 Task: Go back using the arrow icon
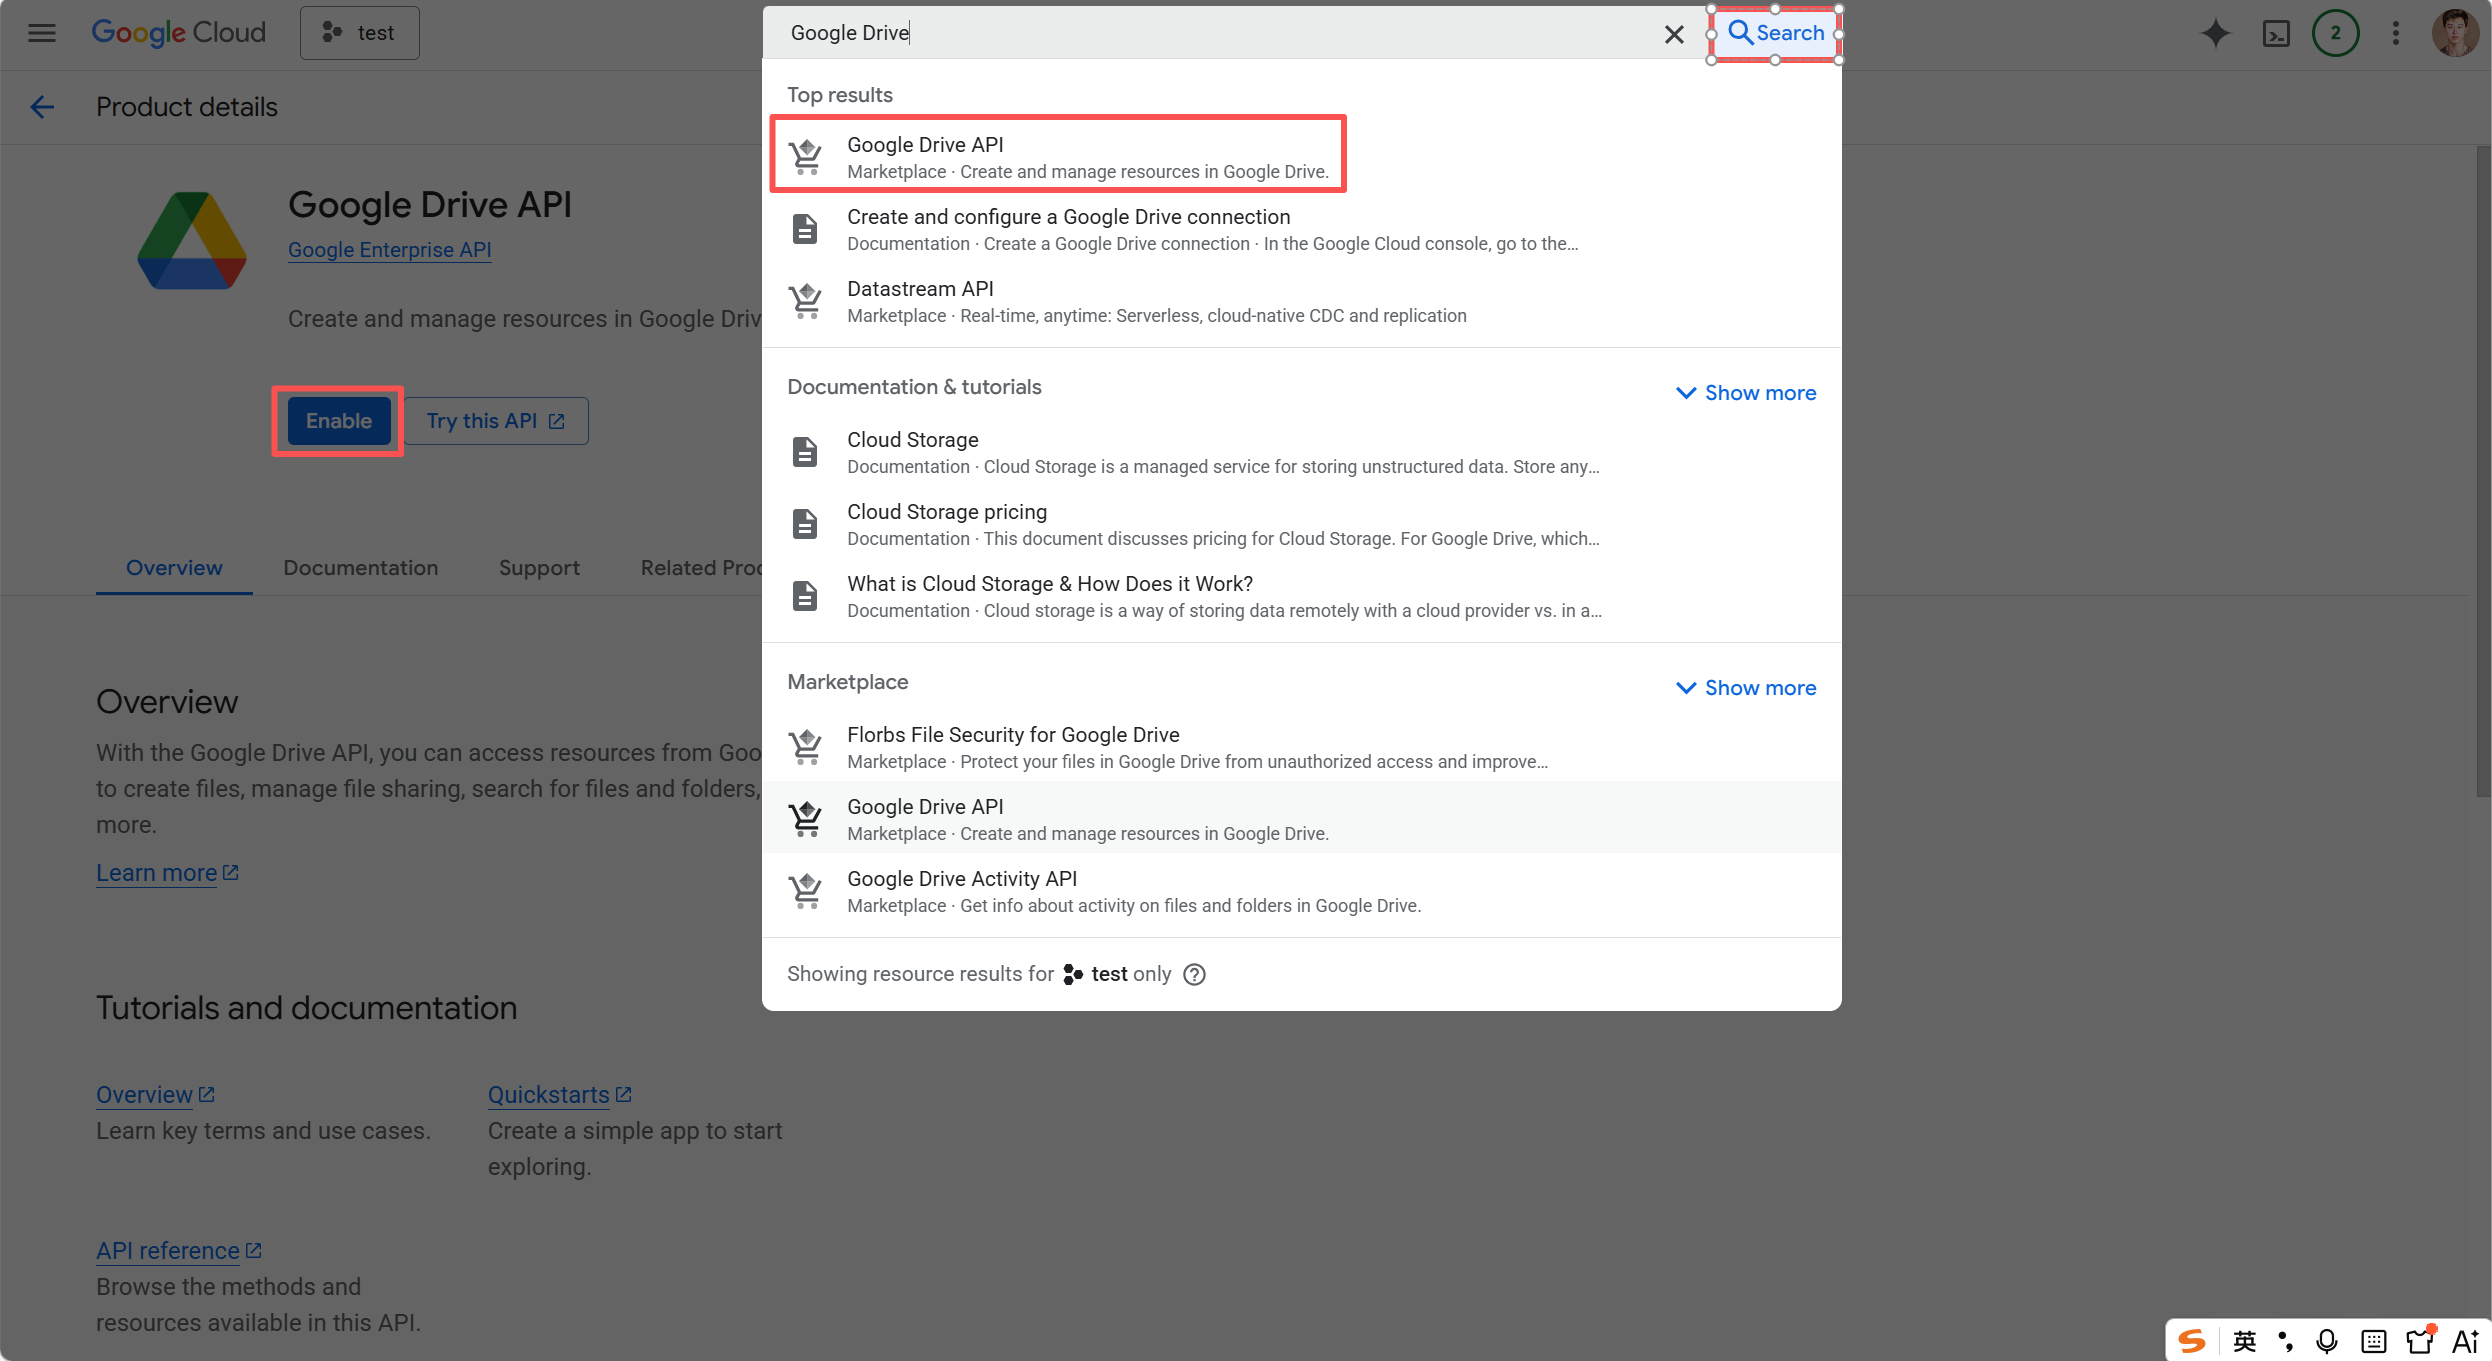click(42, 107)
